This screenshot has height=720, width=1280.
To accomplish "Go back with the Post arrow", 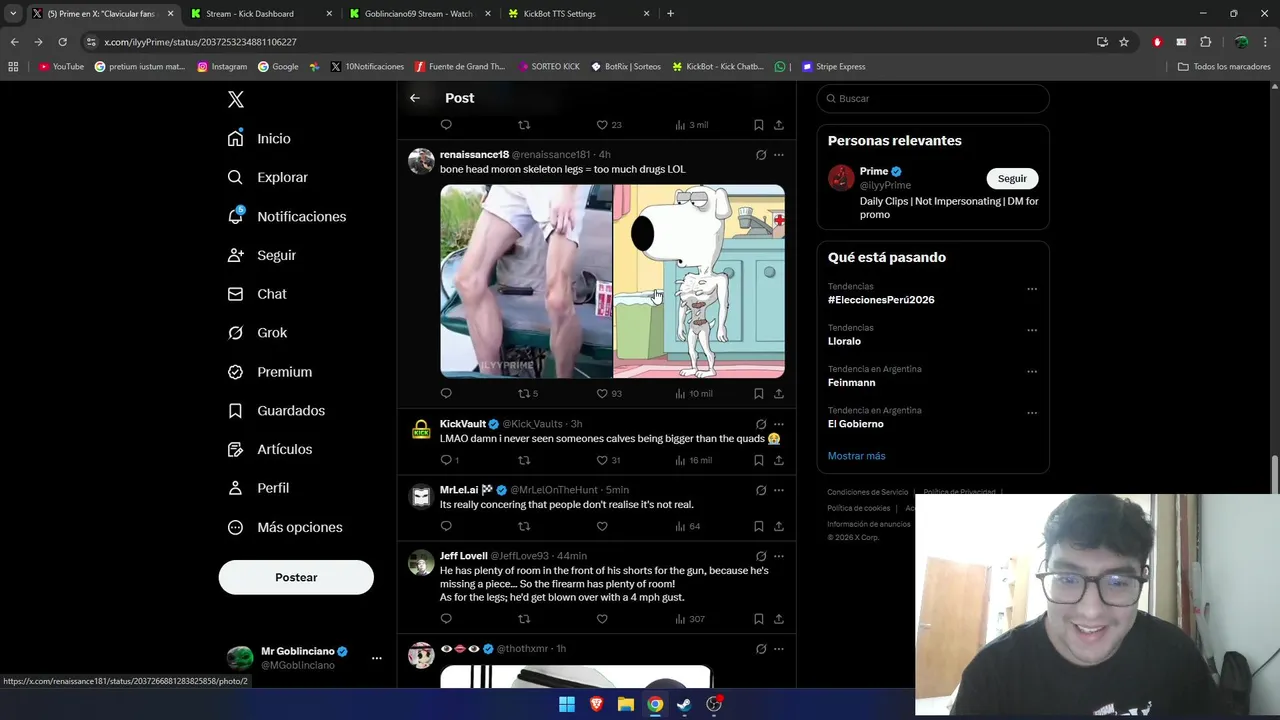I will coord(415,98).
